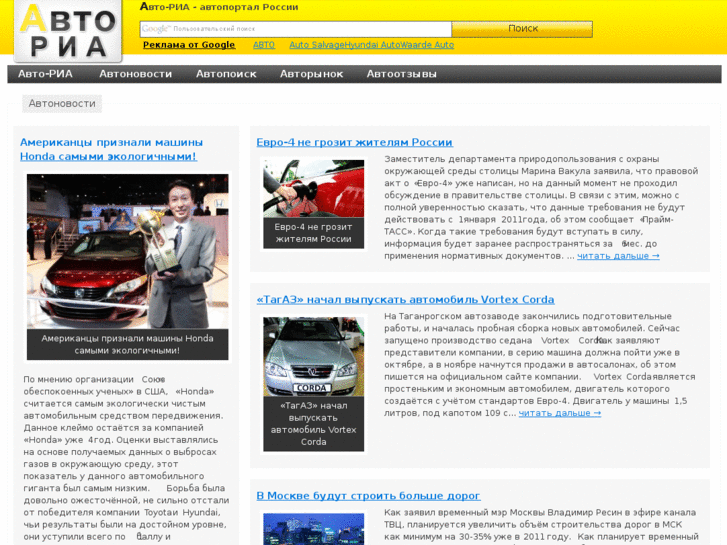Click the Honda article body text paragraph
Screen dimensions: 727x545
[x=126, y=458]
